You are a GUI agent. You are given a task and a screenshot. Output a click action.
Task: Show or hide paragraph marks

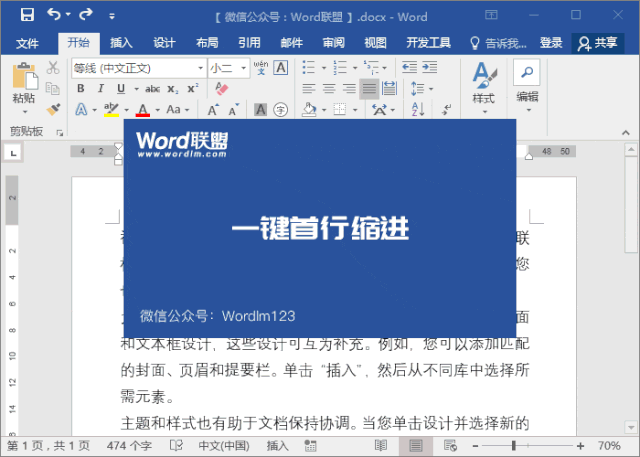tap(447, 109)
